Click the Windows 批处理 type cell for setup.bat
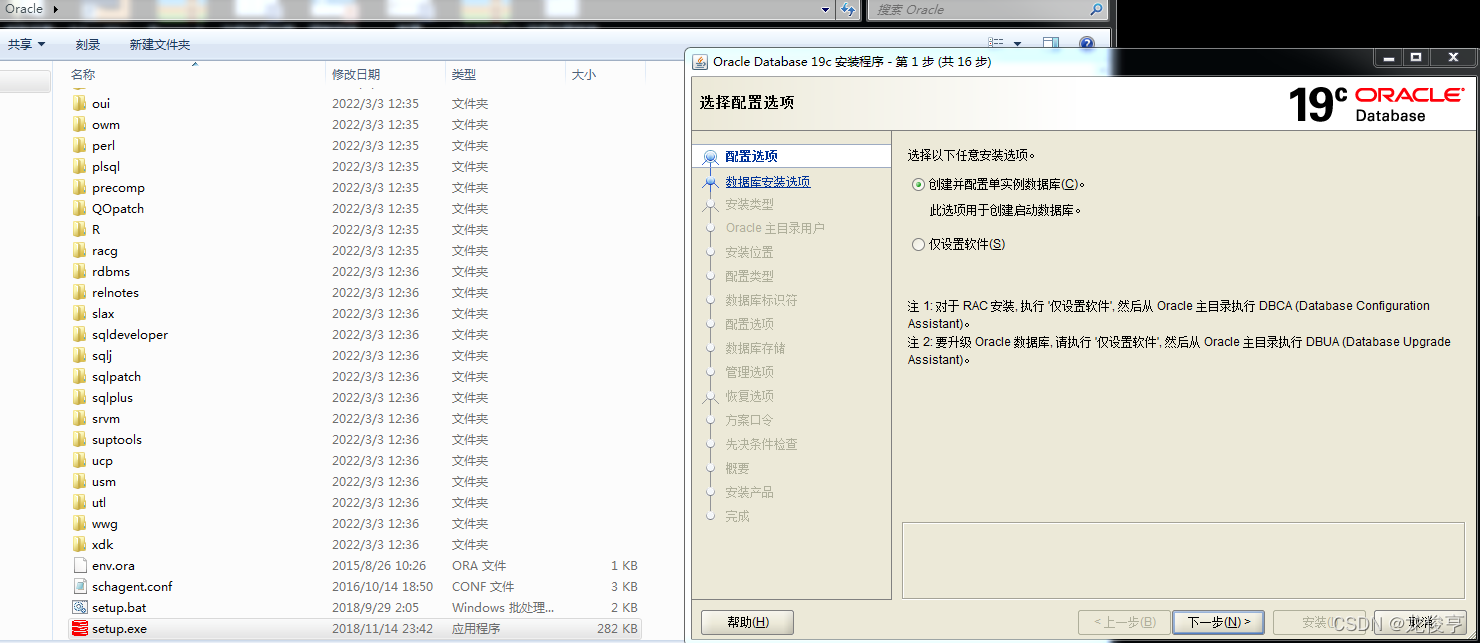 click(503, 608)
